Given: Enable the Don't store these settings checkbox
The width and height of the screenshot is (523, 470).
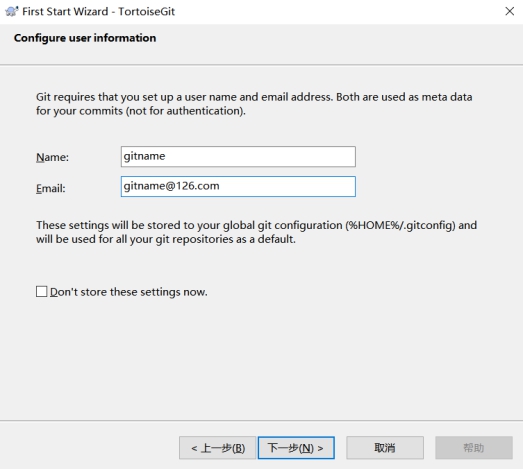Looking at the screenshot, I should tap(42, 291).
